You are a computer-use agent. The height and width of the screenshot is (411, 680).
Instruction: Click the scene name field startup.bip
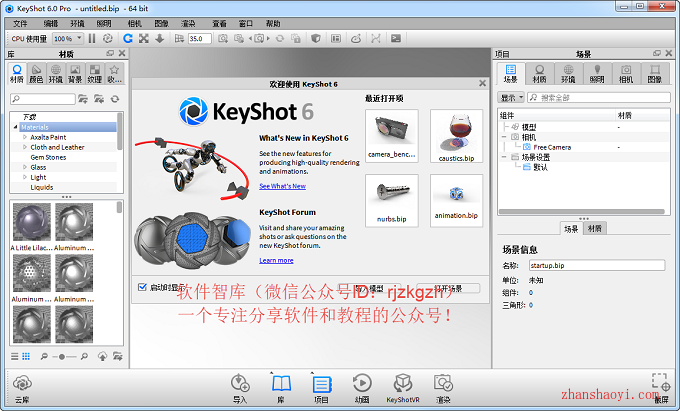coord(597,265)
